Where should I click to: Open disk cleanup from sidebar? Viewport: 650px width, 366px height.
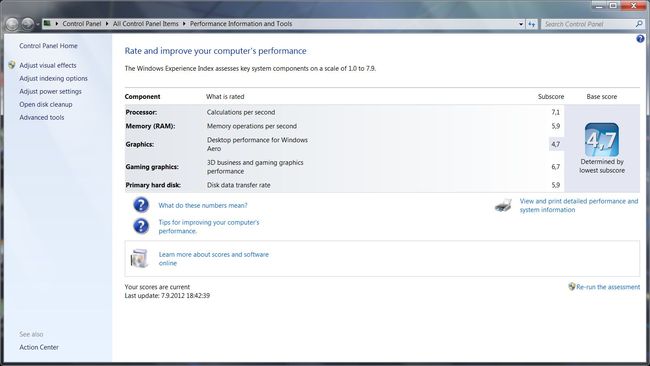pyautogui.click(x=46, y=104)
